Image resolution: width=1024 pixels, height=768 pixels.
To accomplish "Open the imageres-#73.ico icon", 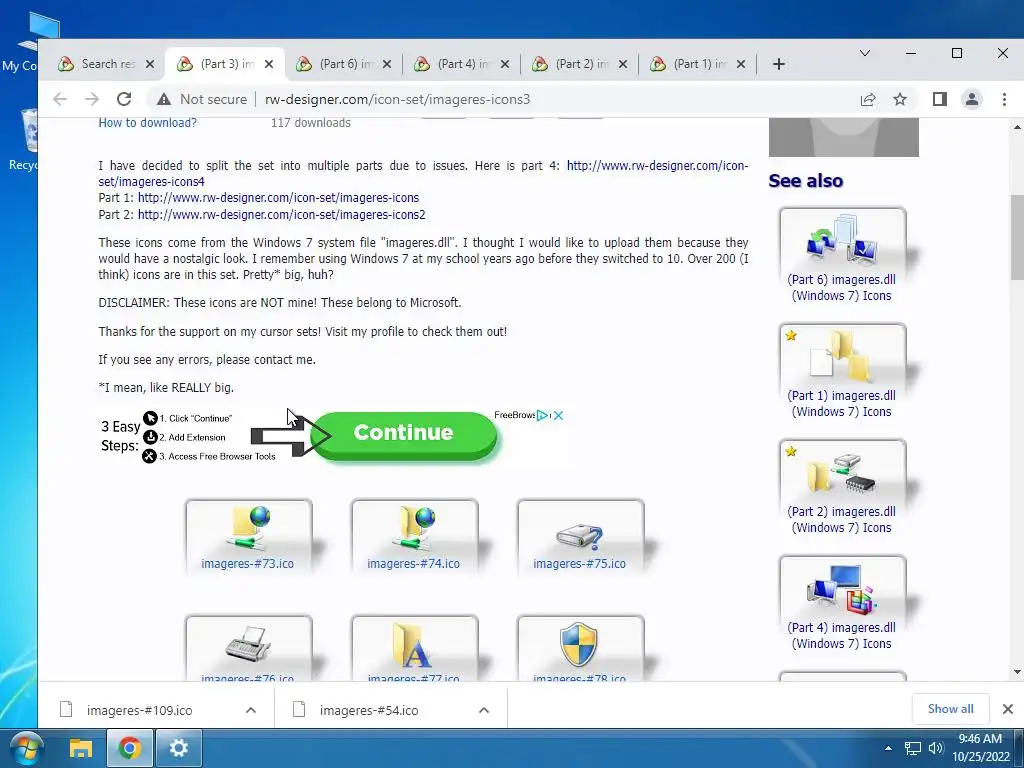I will (248, 536).
